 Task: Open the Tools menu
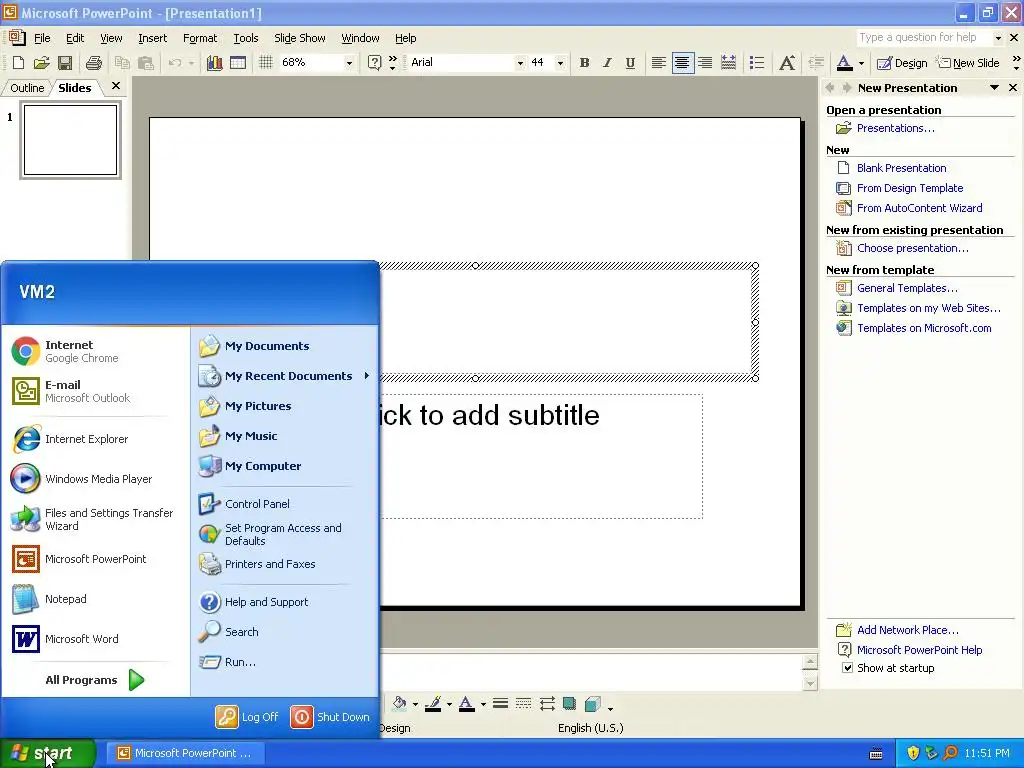tap(246, 38)
